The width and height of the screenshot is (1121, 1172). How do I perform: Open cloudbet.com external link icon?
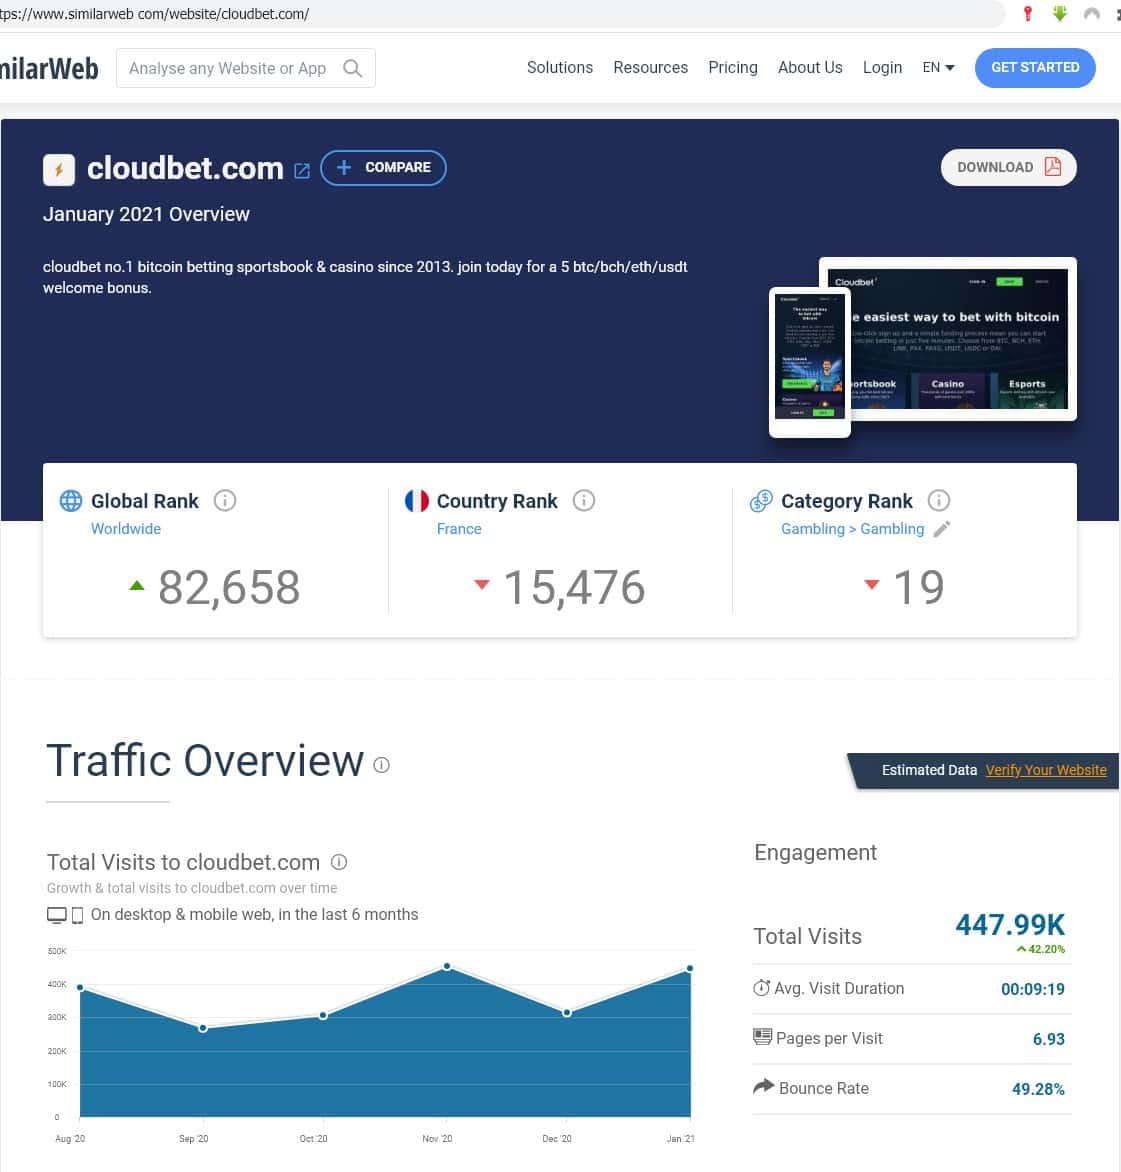click(302, 171)
